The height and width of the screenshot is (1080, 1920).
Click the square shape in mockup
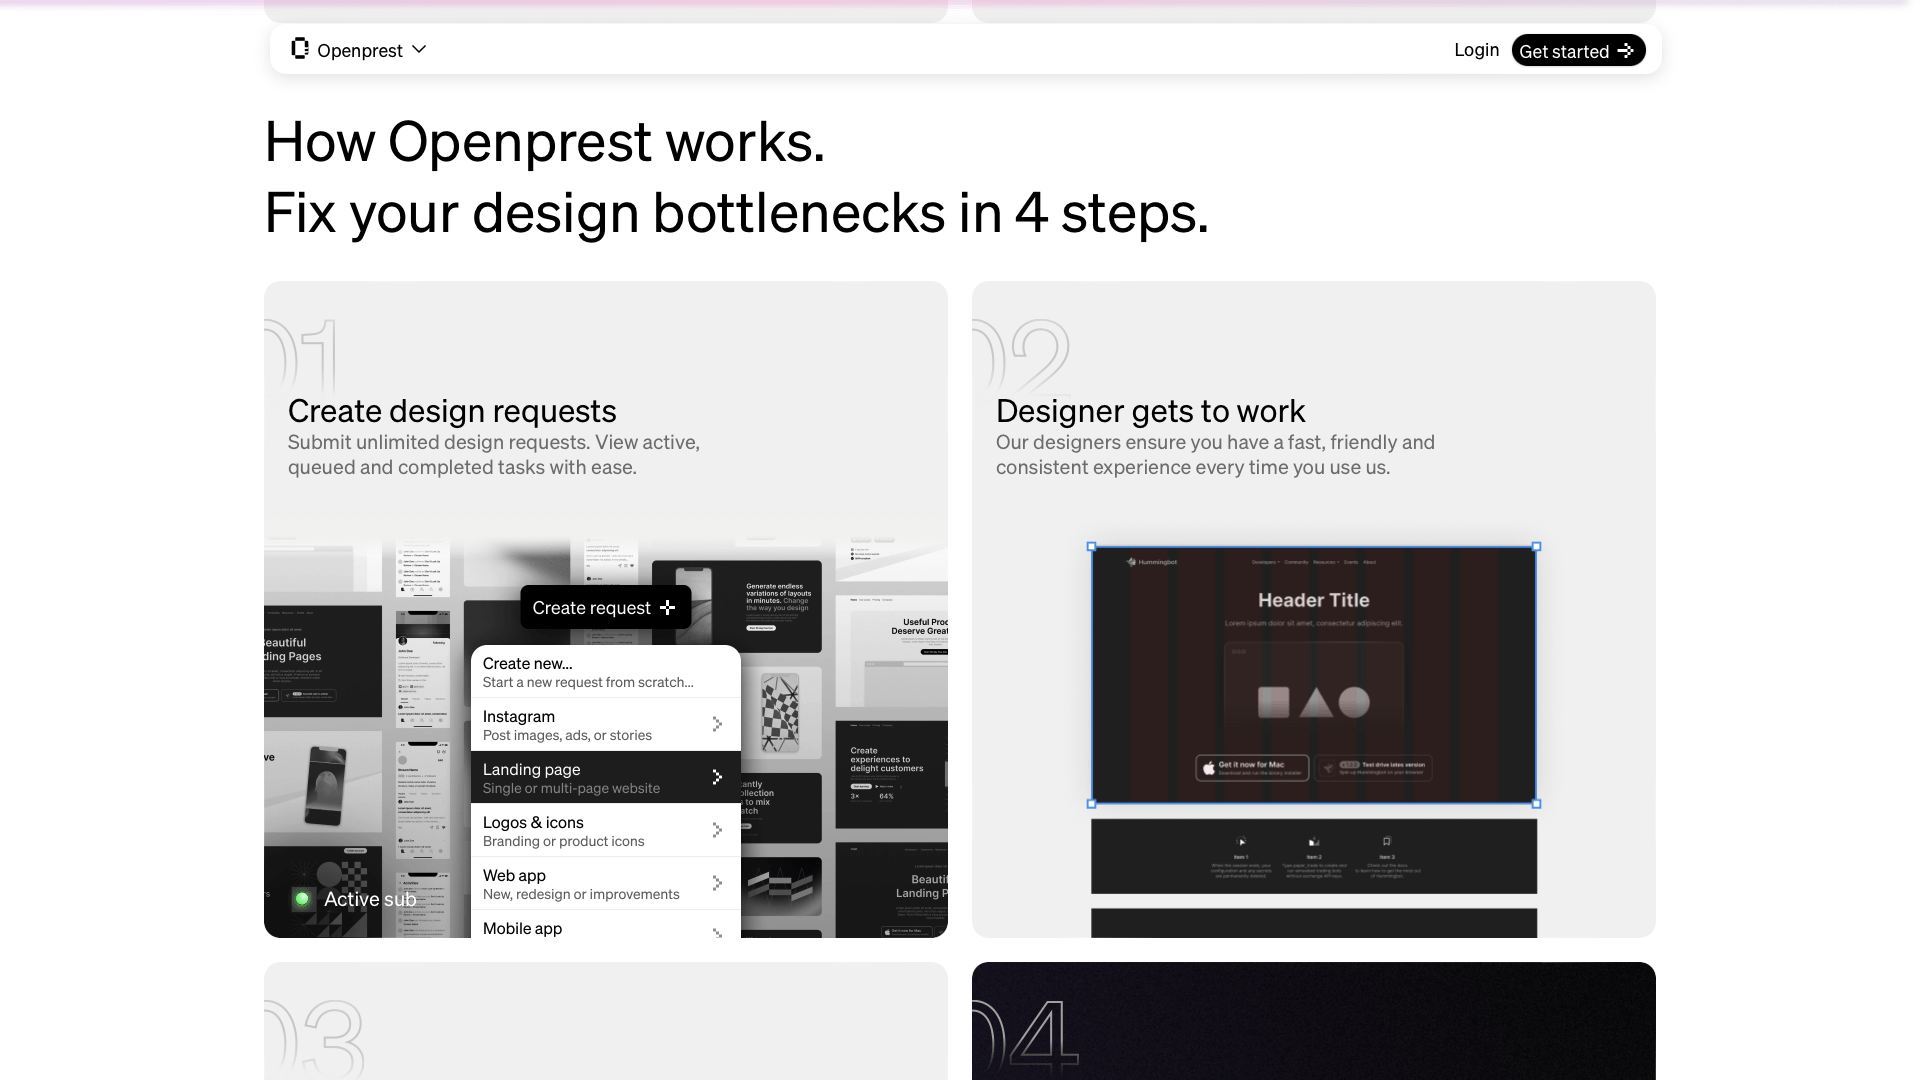point(1273,702)
